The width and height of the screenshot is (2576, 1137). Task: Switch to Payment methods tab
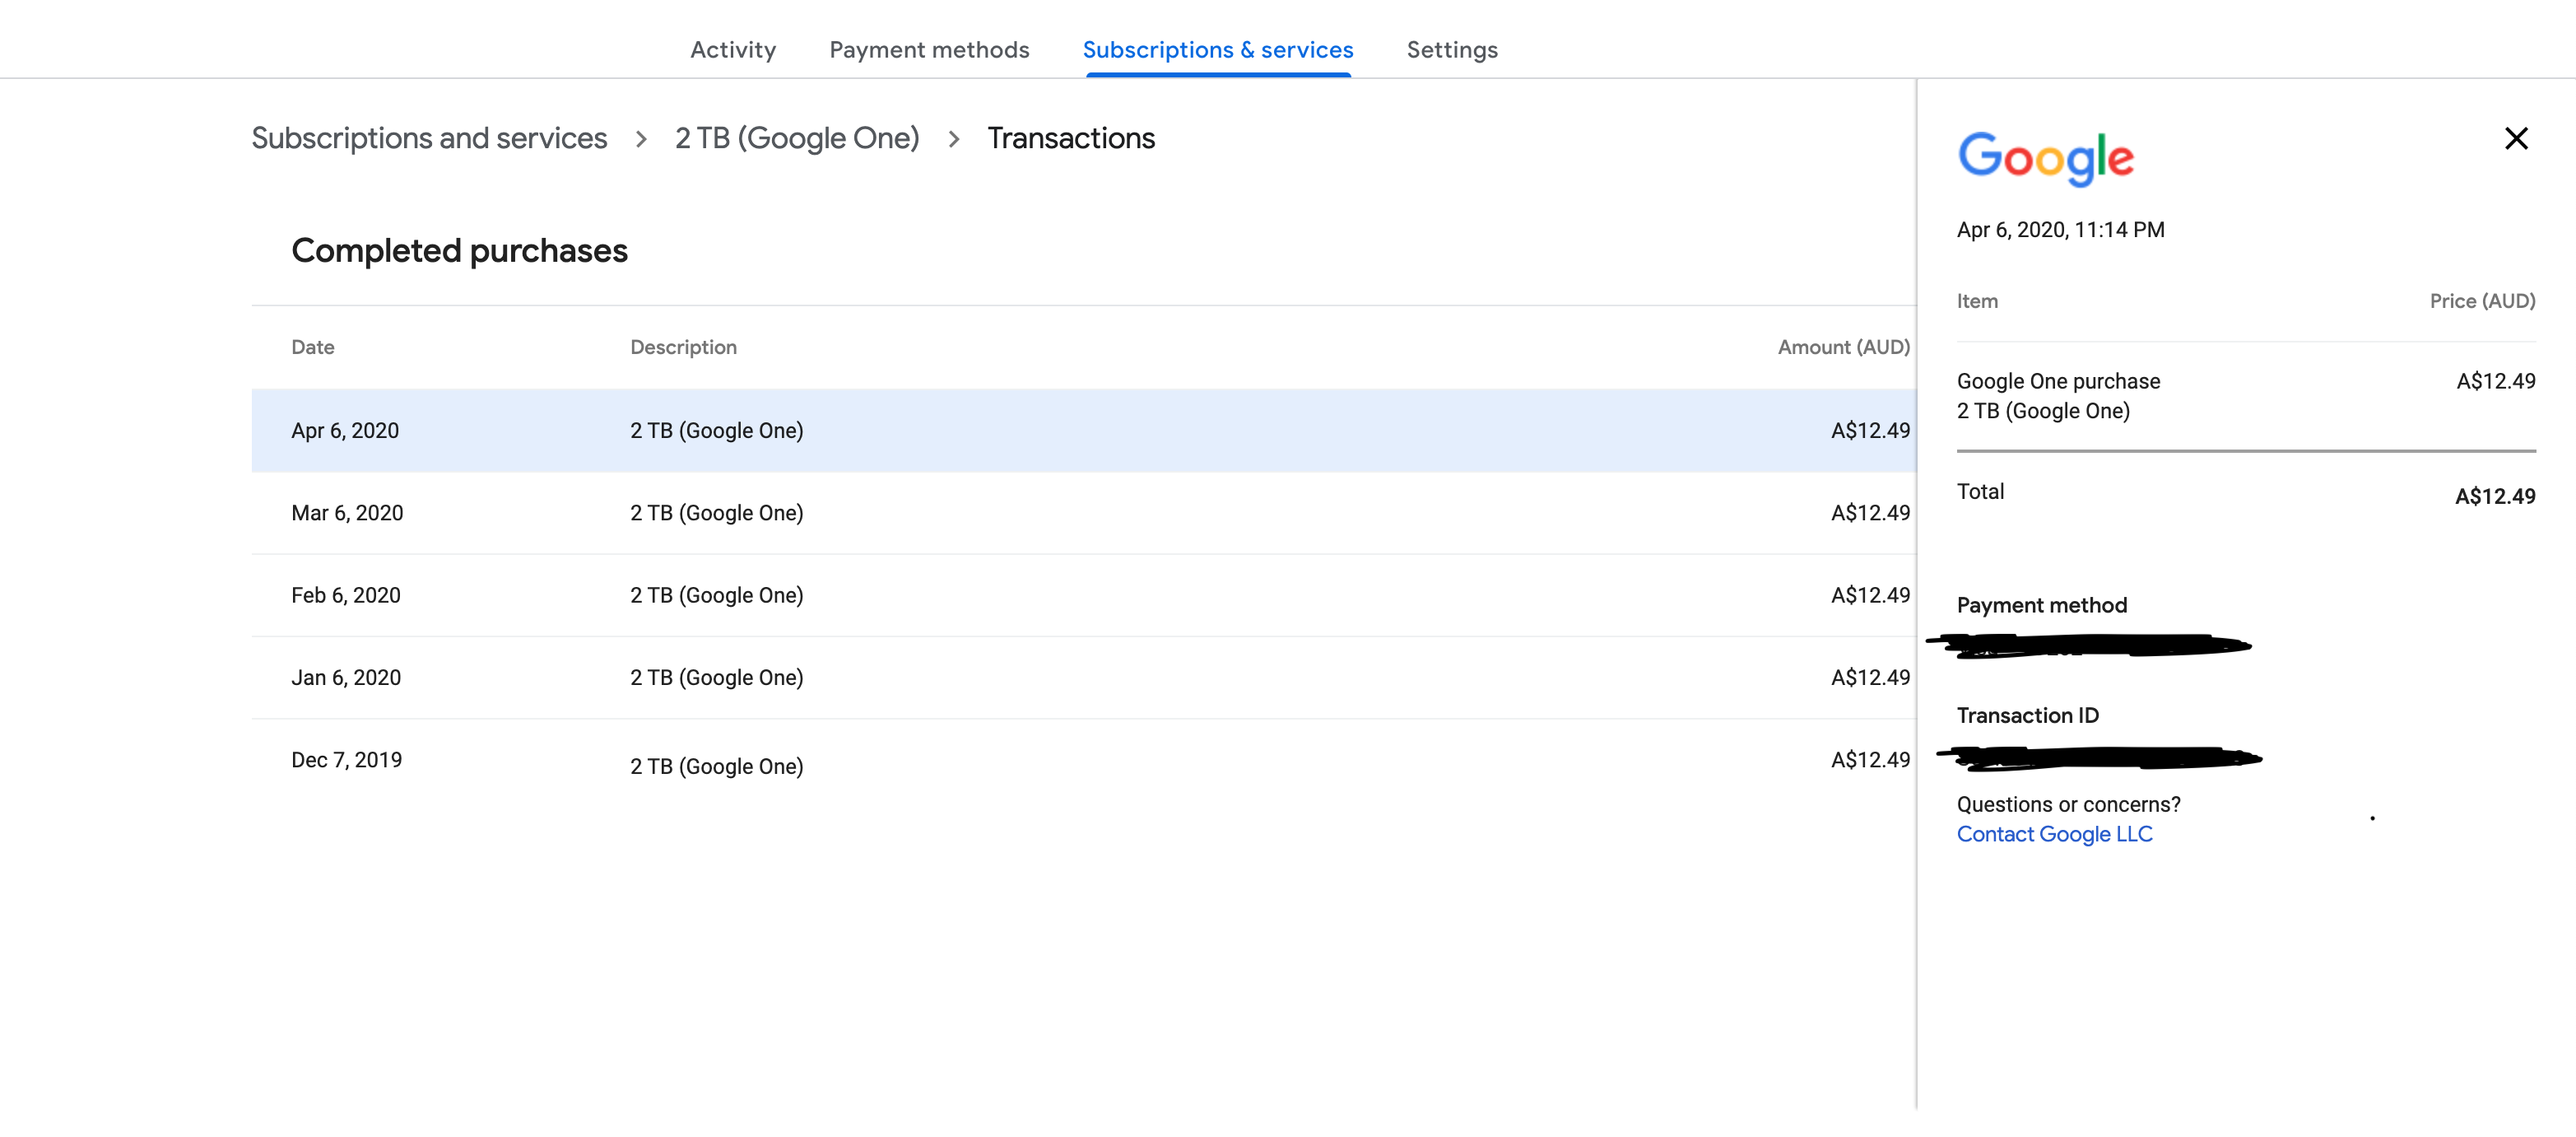[929, 50]
